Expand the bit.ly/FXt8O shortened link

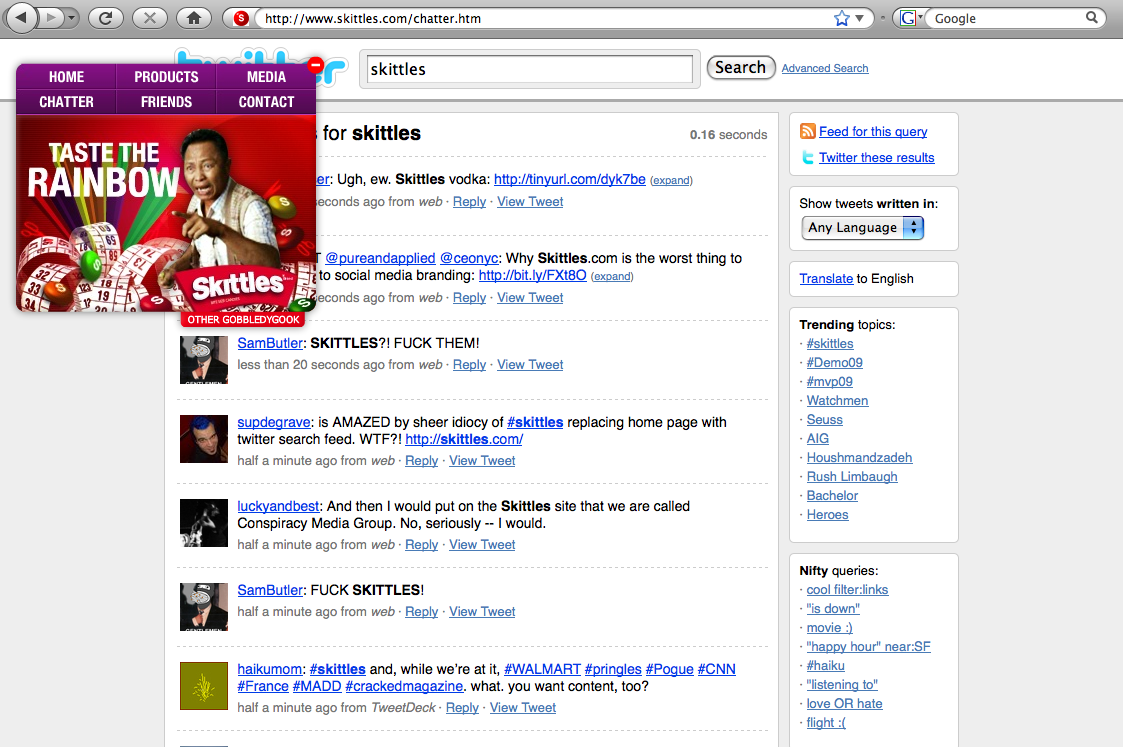[x=612, y=277]
